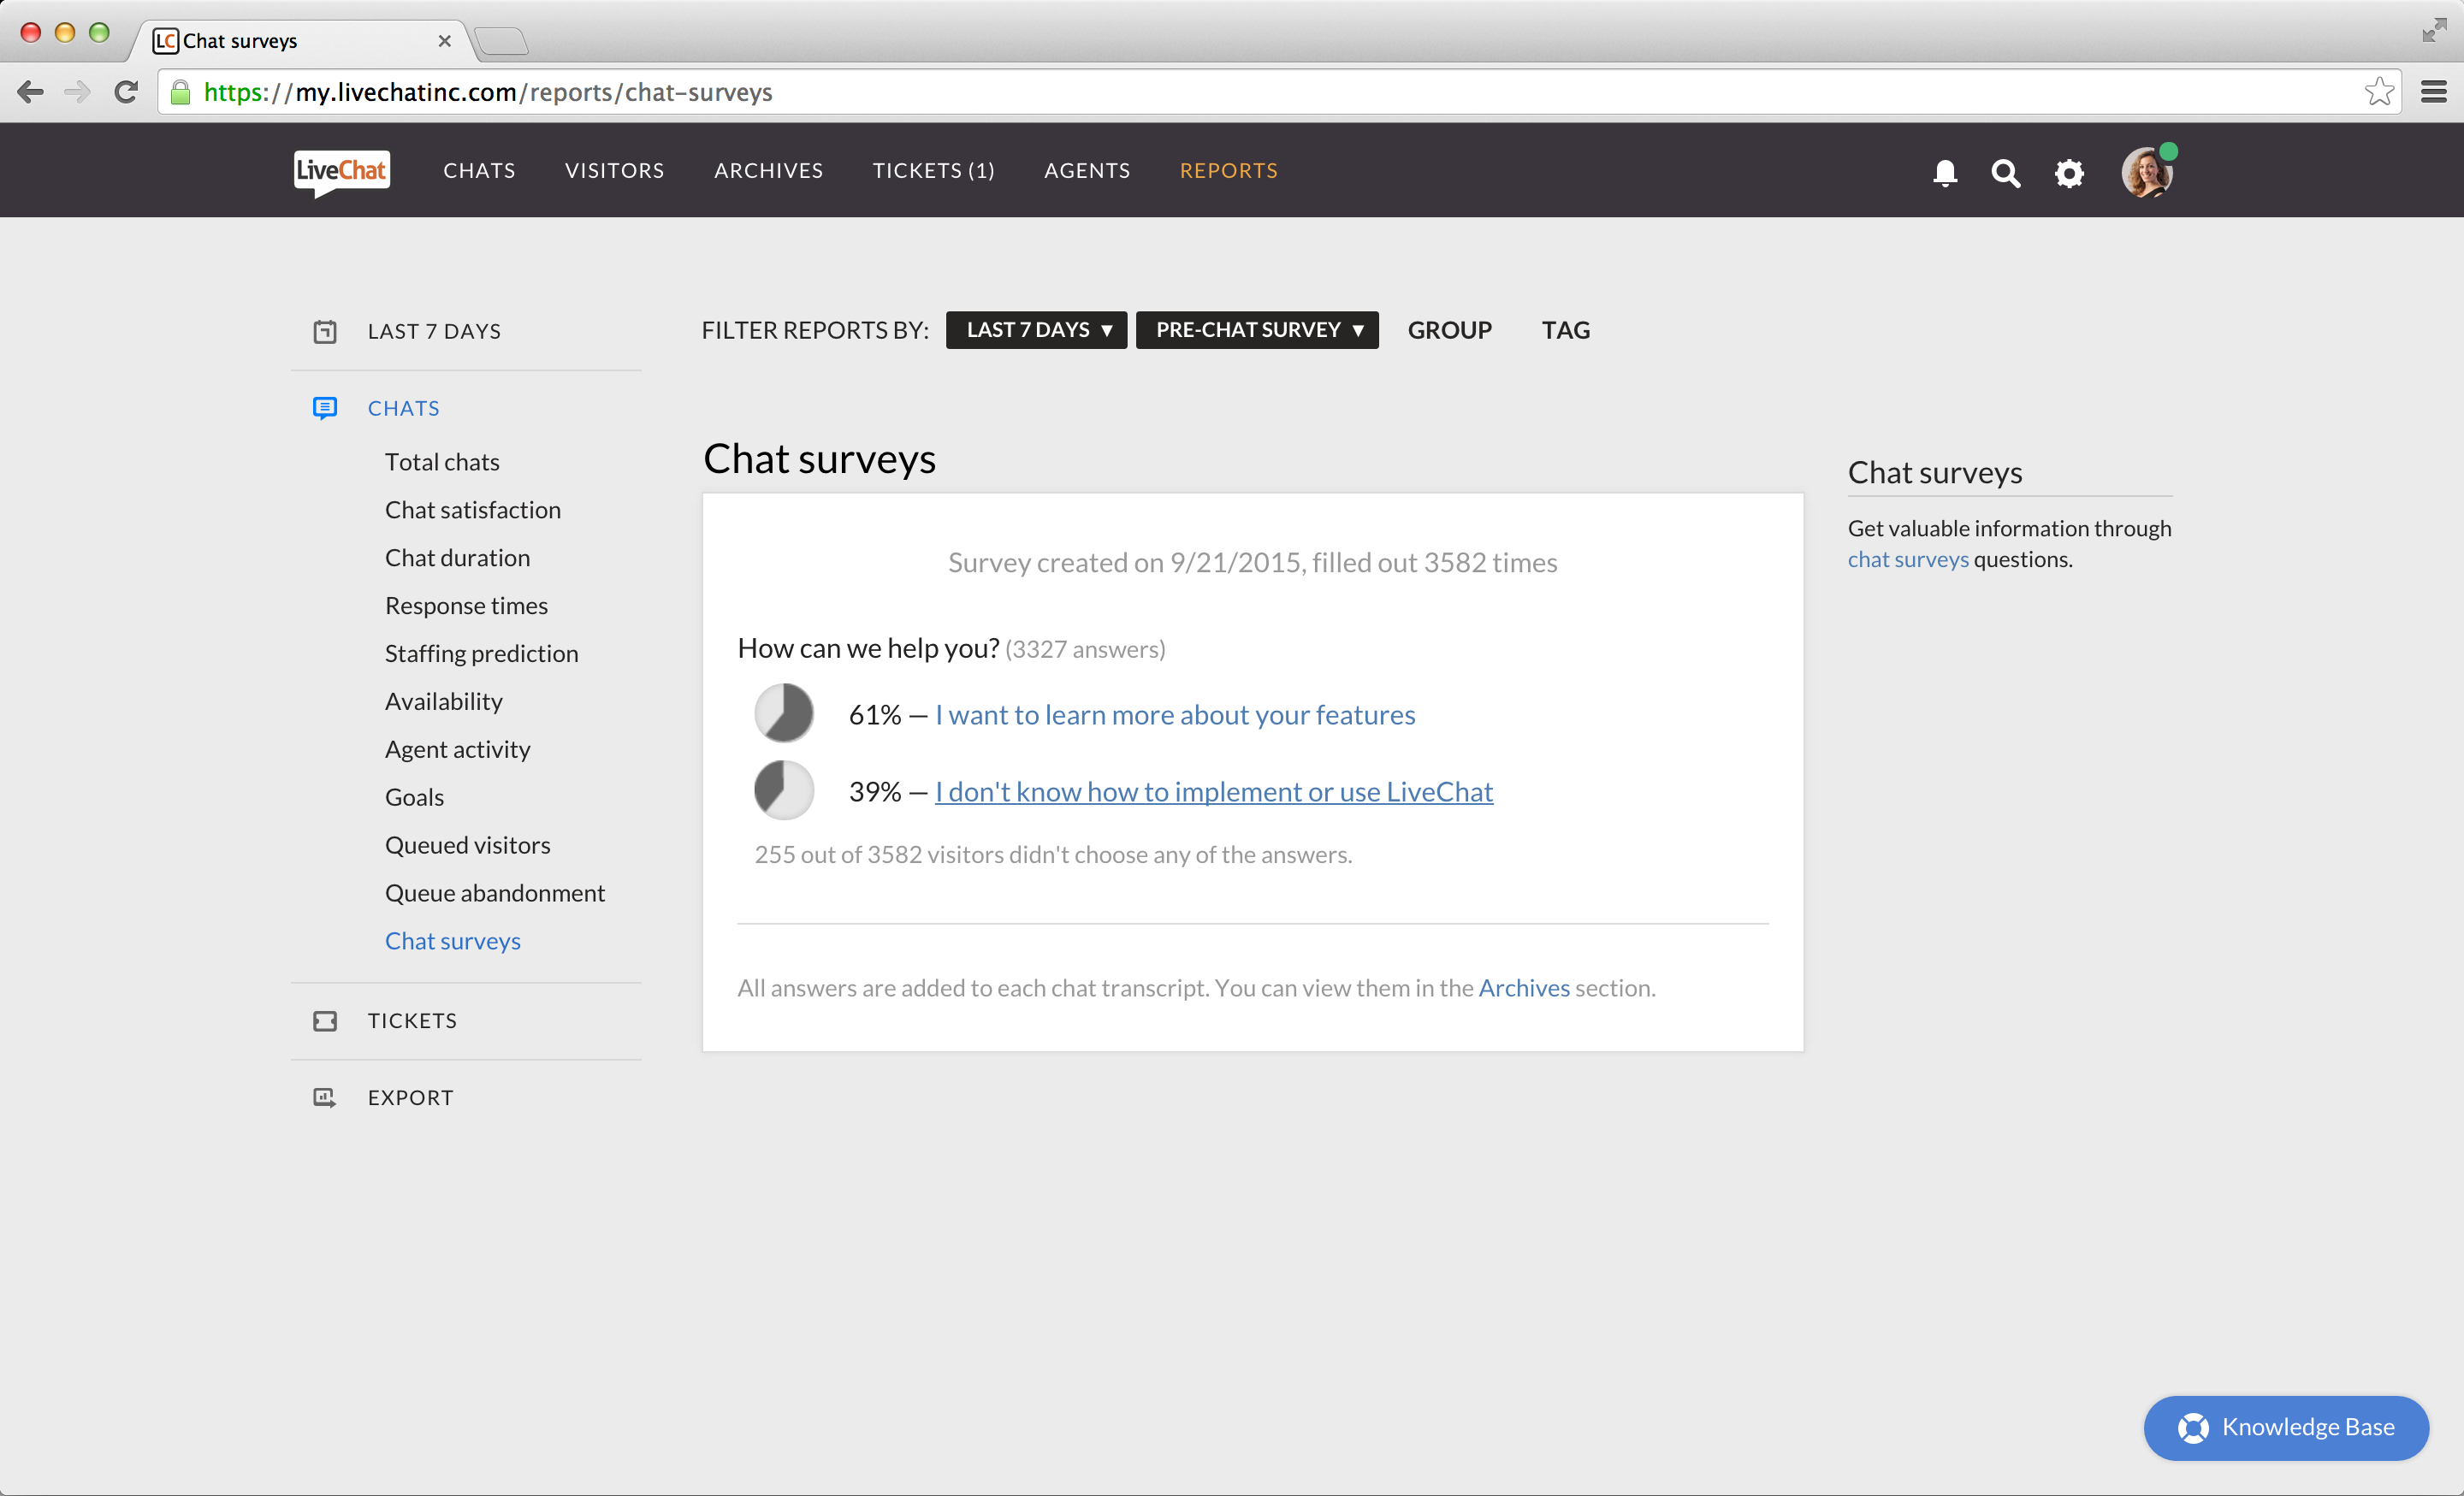Viewport: 2464px width, 1496px height.
Task: Open Archives from the transcript note link
Action: (1524, 988)
